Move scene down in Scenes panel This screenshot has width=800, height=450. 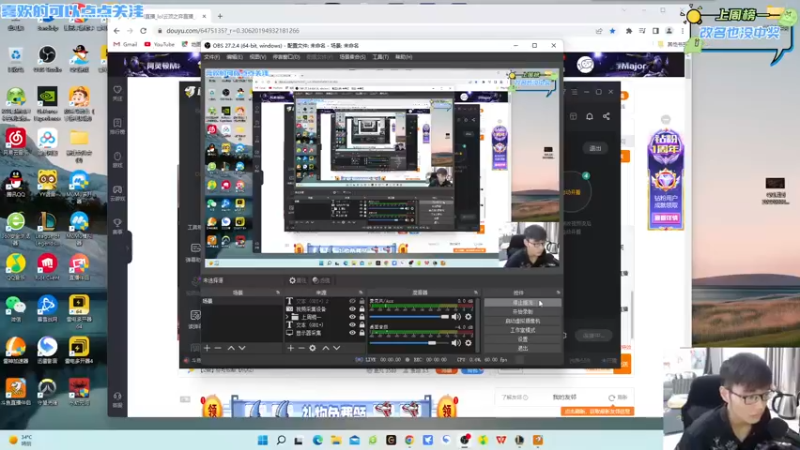(242, 348)
